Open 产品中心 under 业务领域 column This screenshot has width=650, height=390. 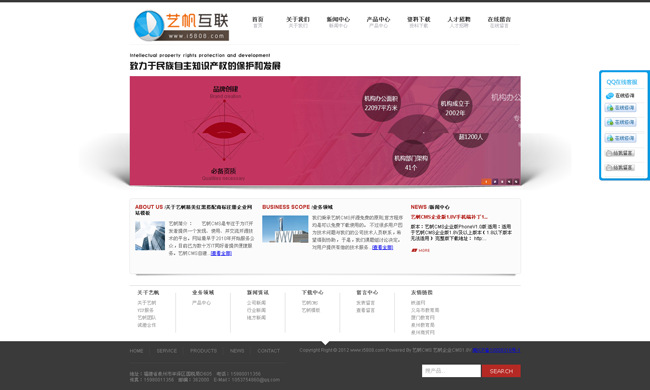[x=201, y=303]
